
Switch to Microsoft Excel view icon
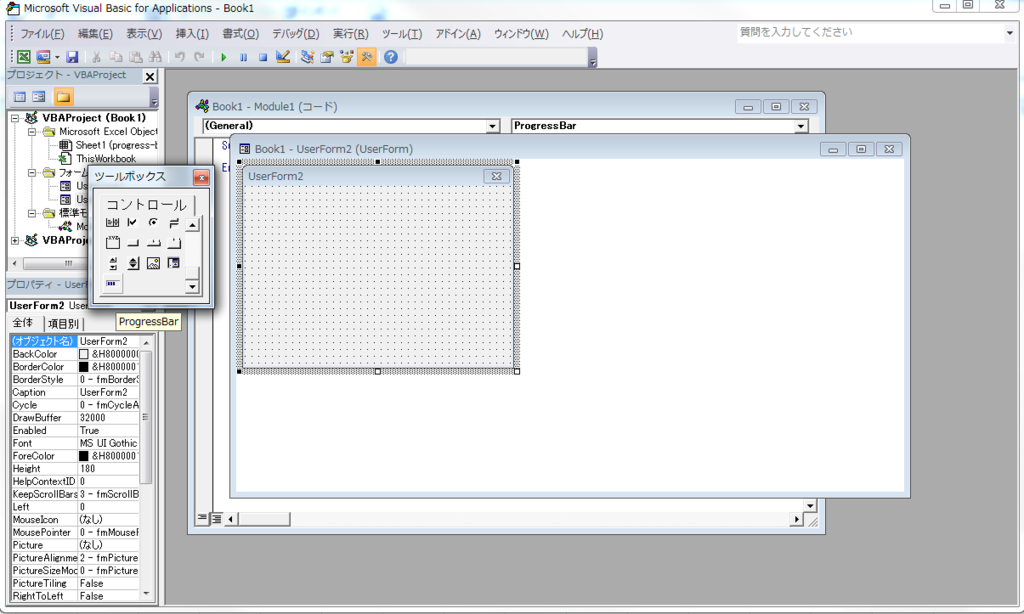pos(24,57)
